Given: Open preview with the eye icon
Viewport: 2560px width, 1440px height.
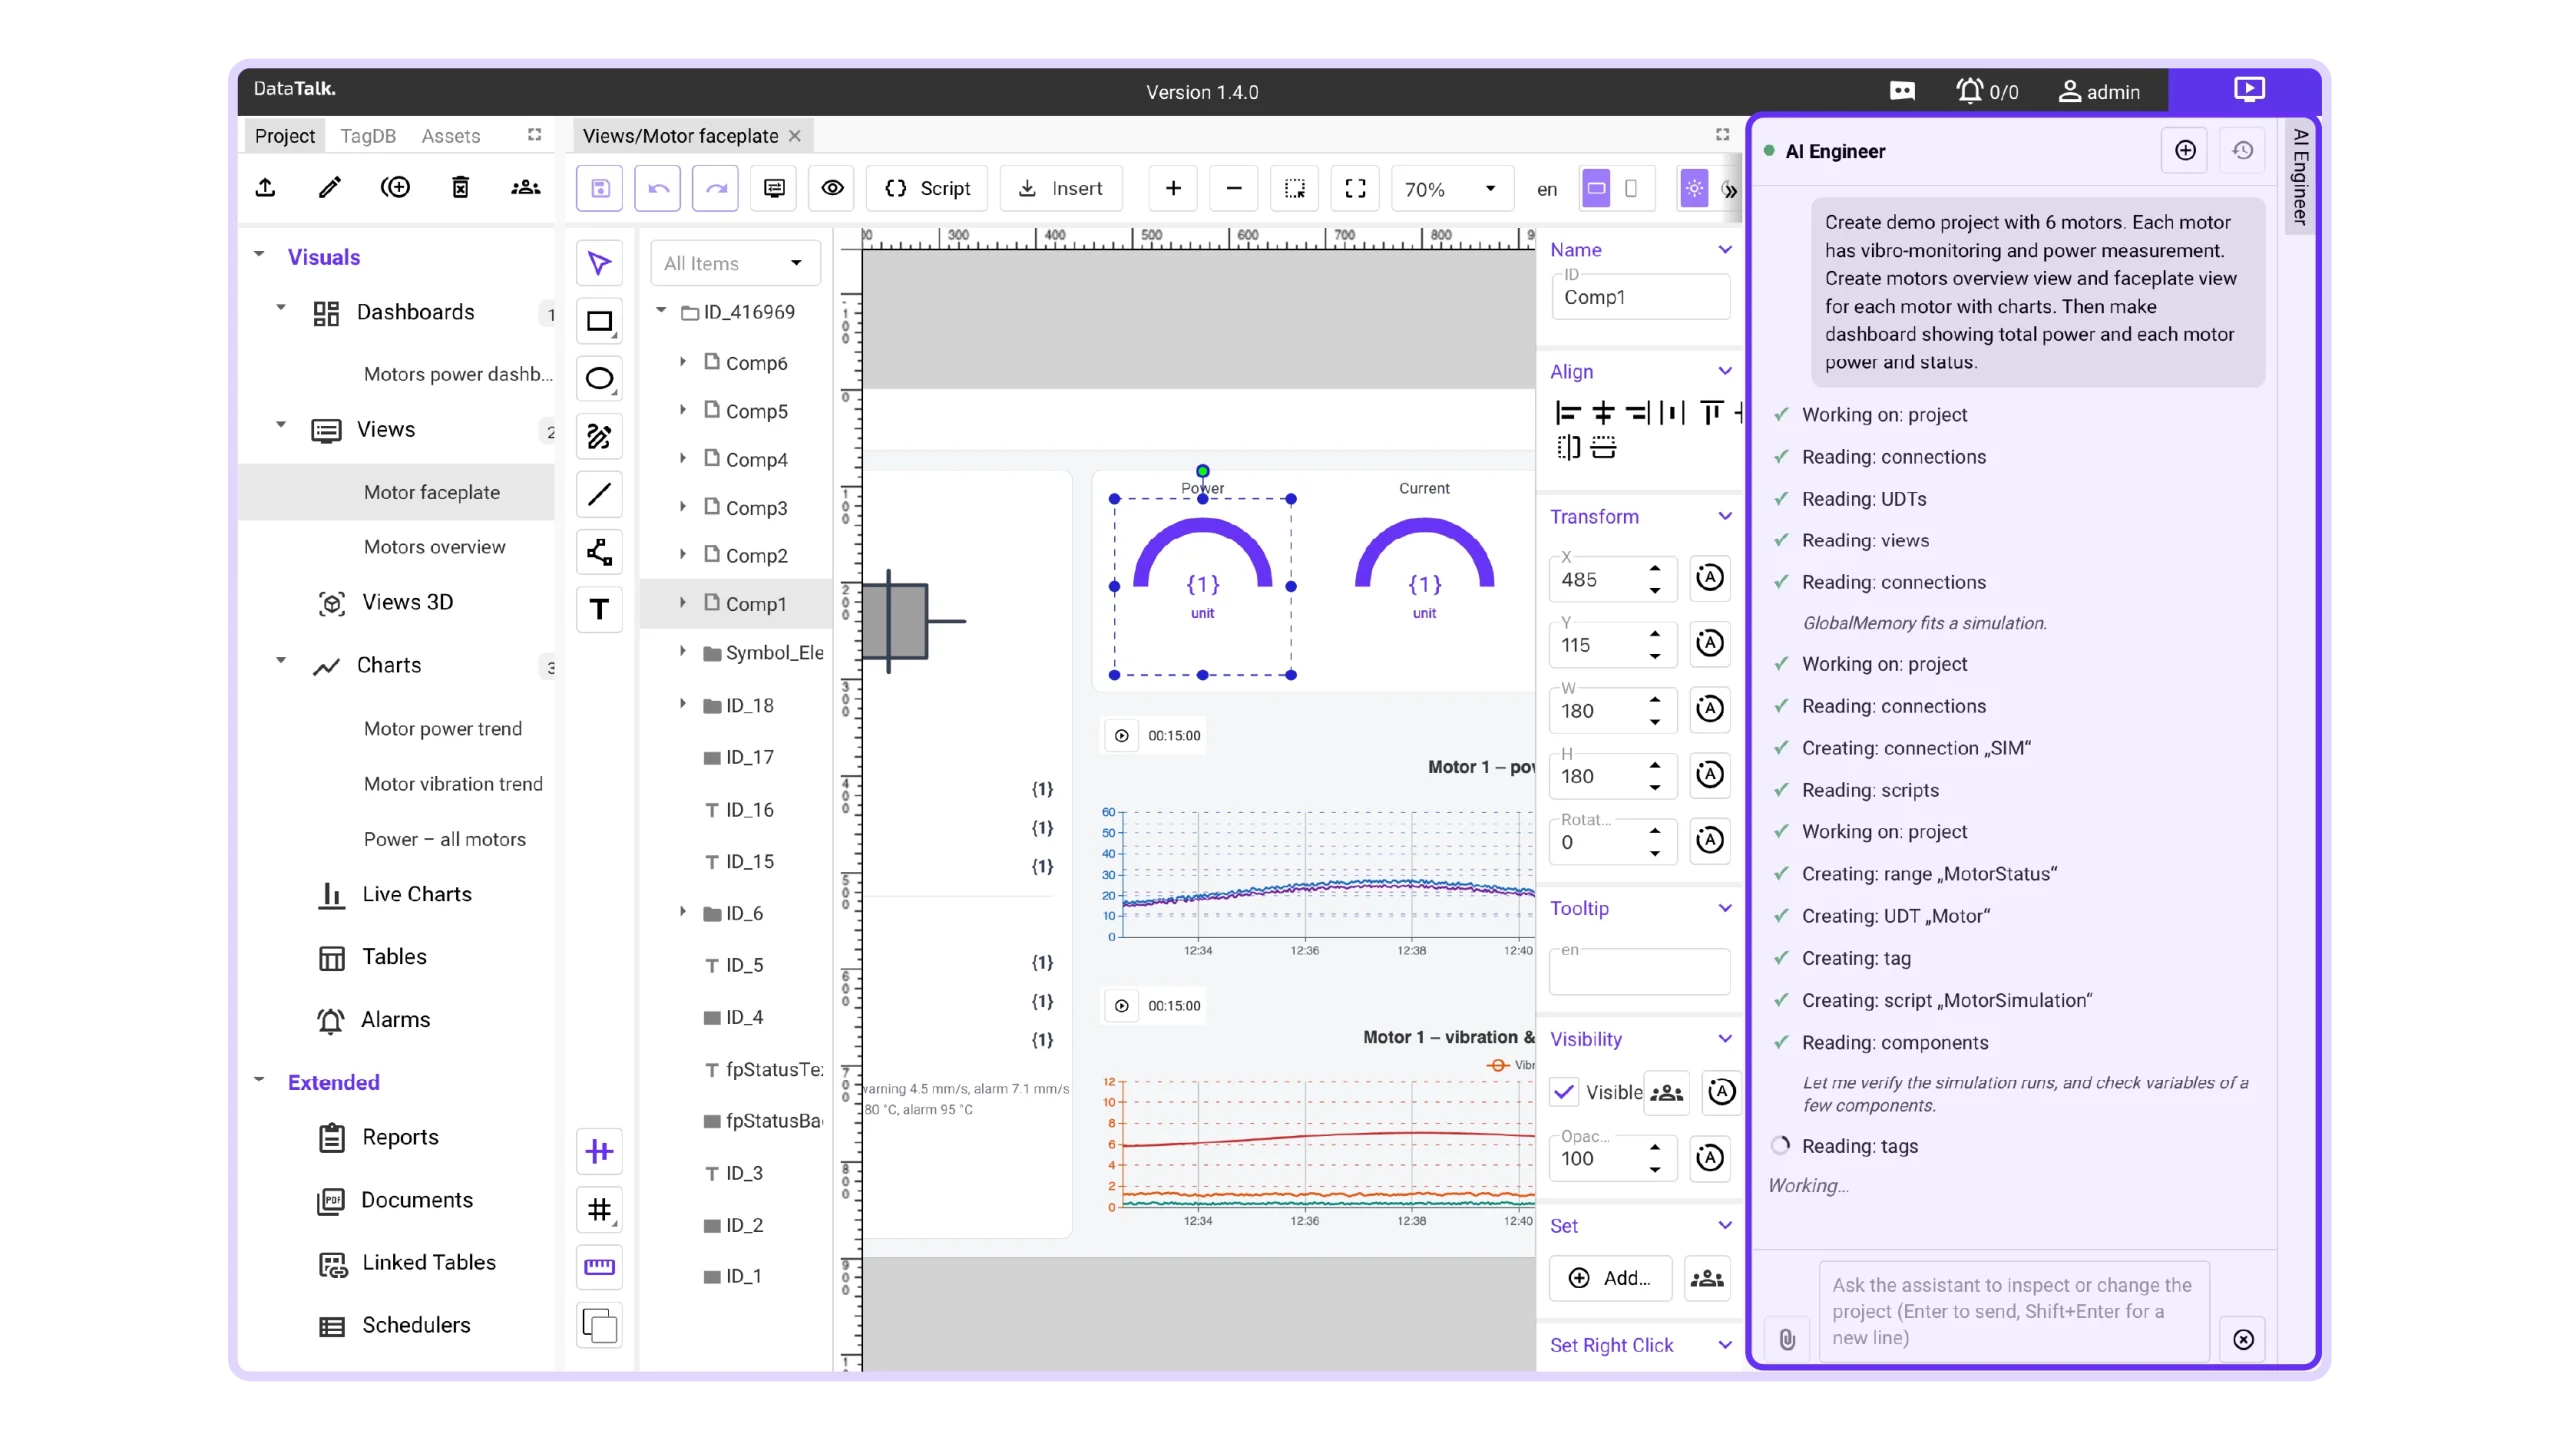Looking at the screenshot, I should tap(832, 188).
